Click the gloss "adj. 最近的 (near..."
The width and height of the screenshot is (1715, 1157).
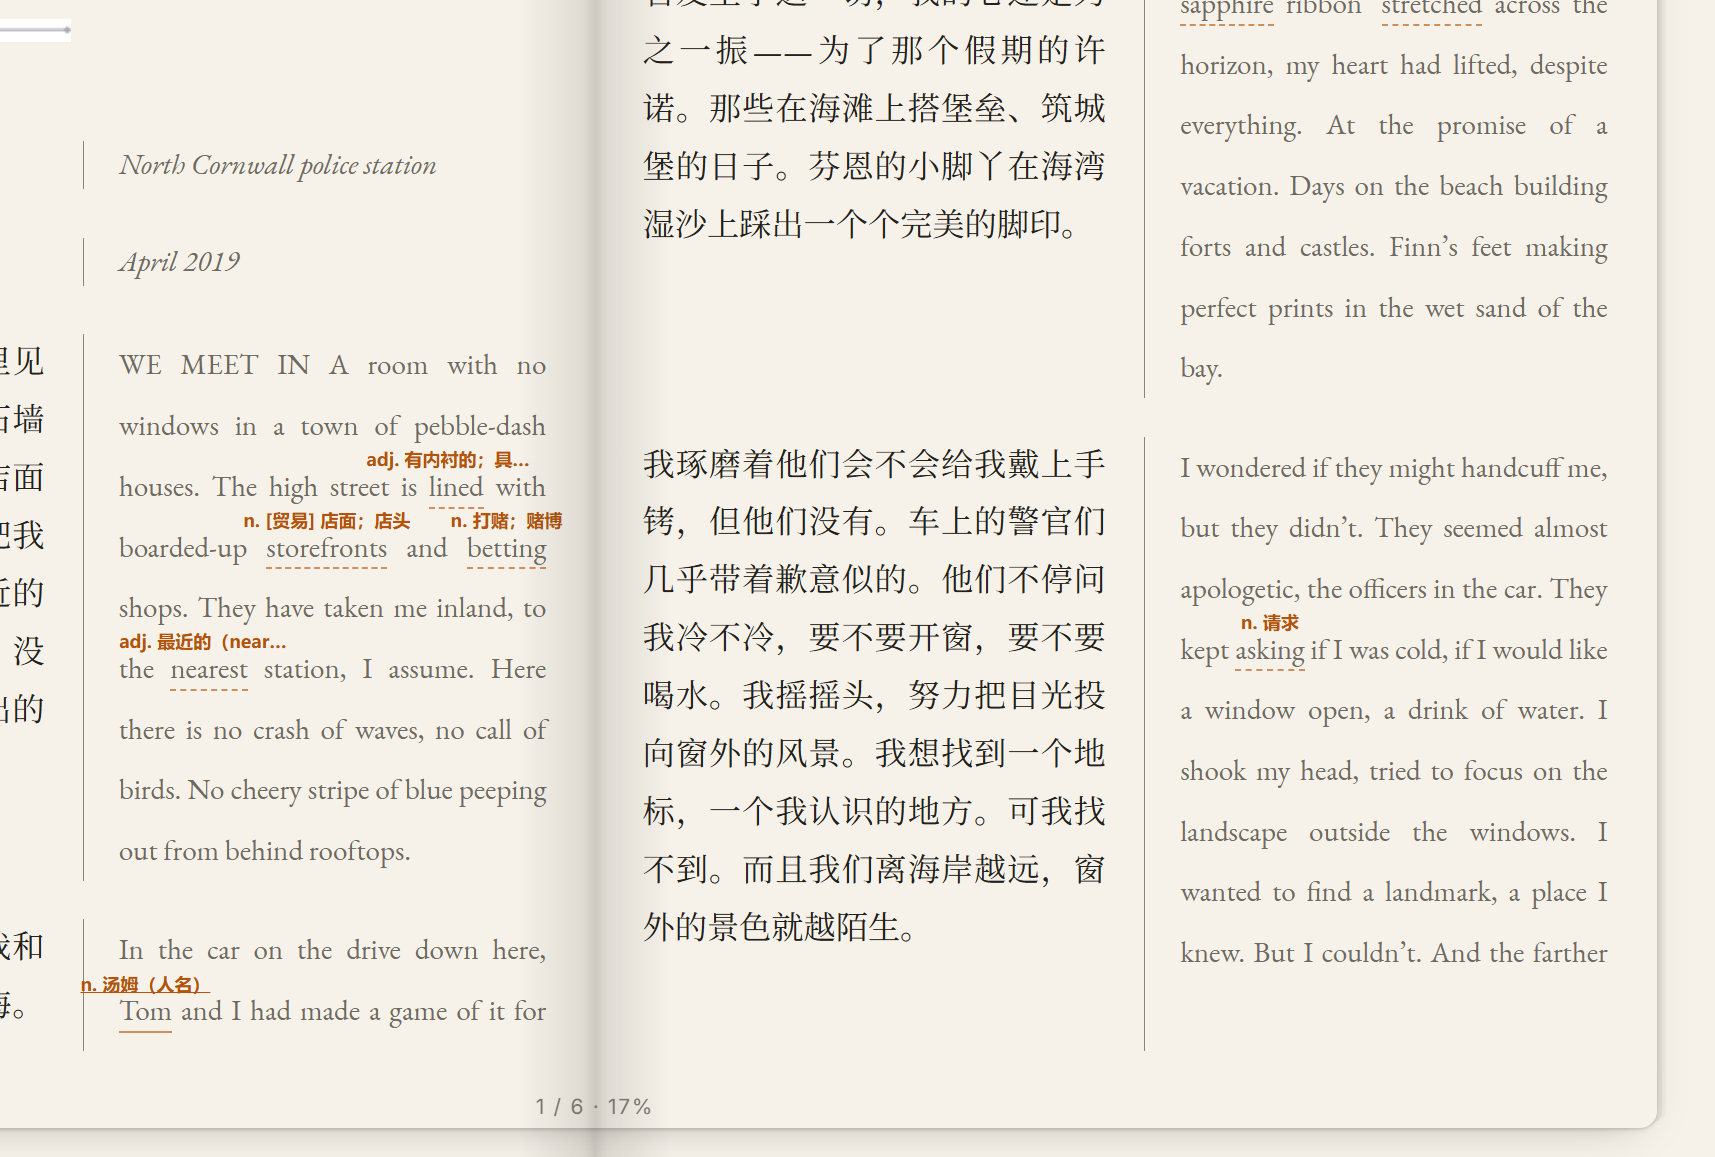[x=202, y=642]
